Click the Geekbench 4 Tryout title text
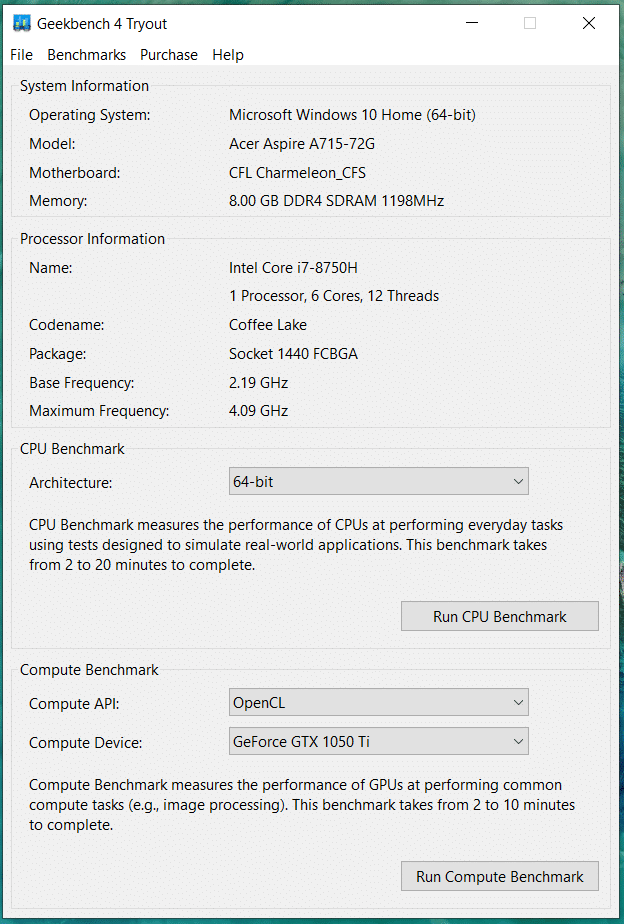 (102, 23)
